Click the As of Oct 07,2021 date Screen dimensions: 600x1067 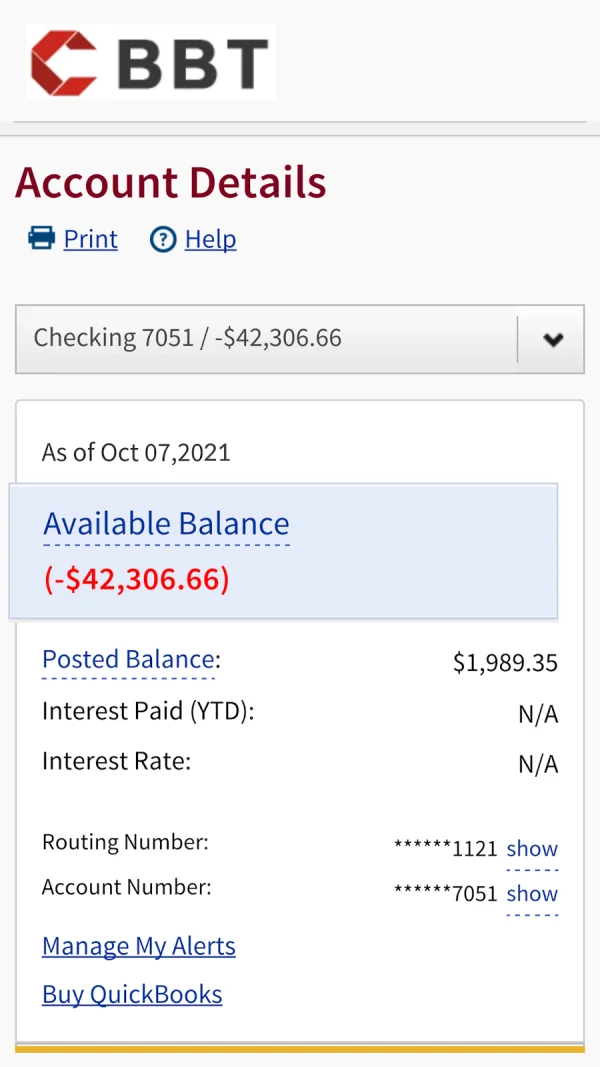click(x=136, y=452)
